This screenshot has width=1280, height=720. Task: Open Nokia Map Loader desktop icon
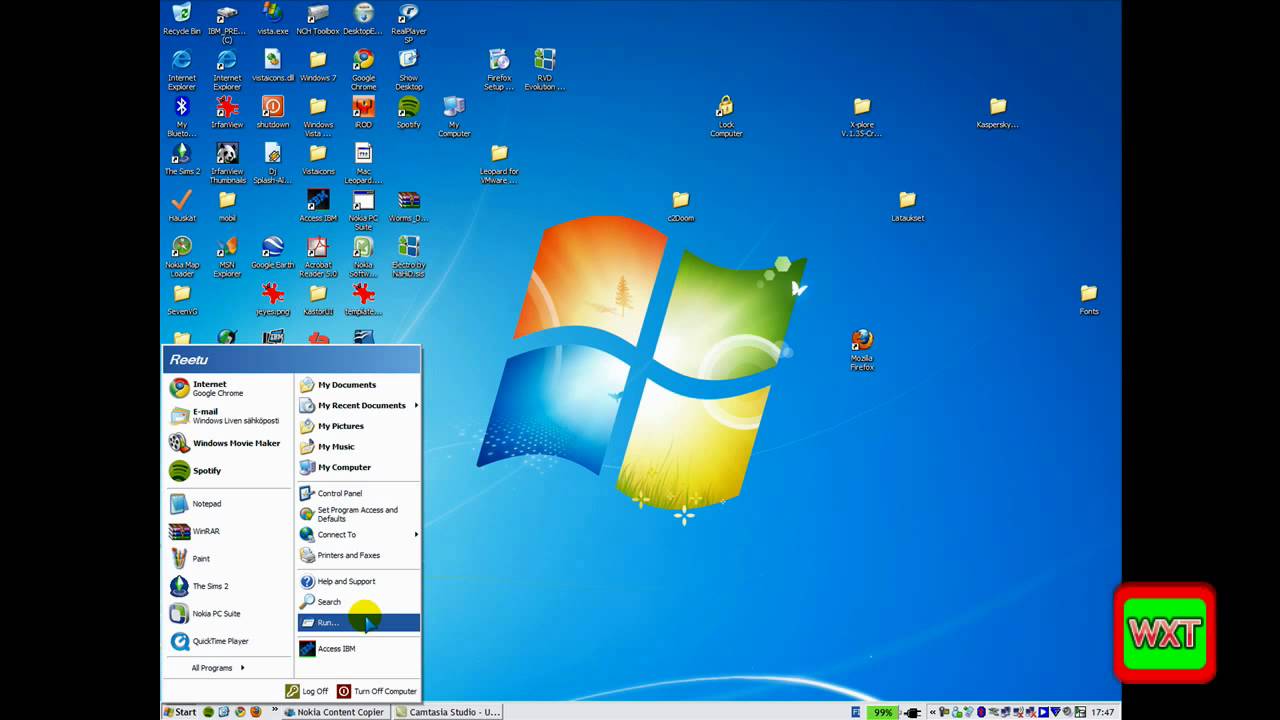point(181,256)
